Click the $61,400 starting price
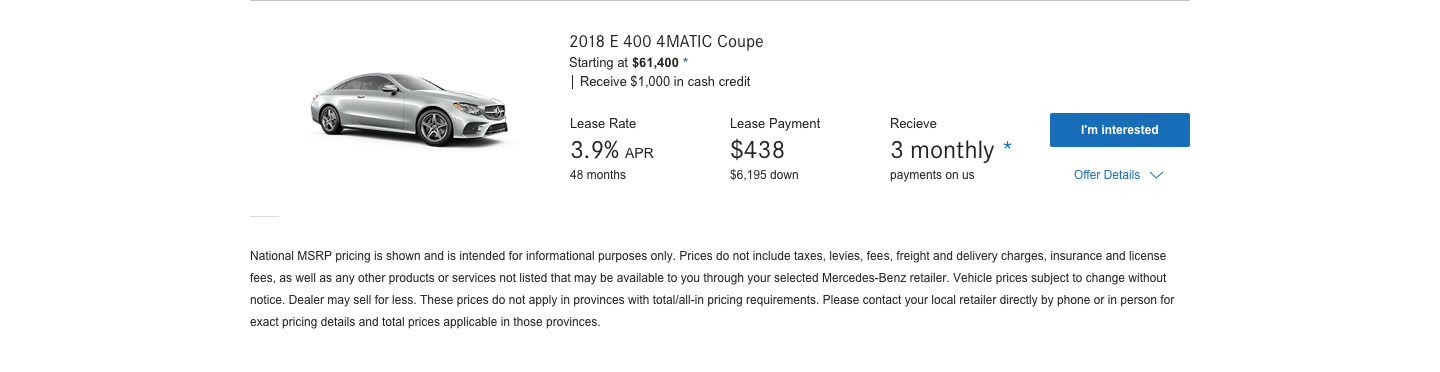Screen dimensions: 1440x372 coord(655,63)
